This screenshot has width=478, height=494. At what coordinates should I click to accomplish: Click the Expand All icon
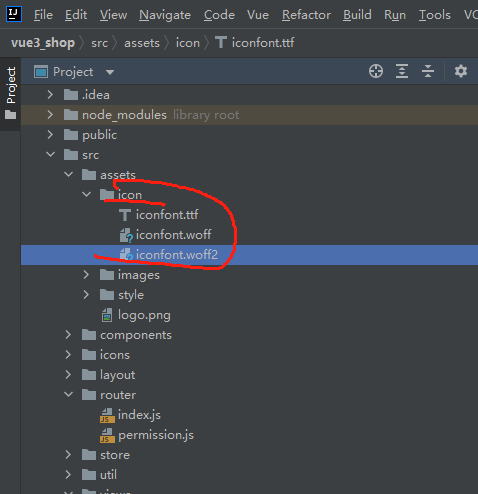coord(402,71)
